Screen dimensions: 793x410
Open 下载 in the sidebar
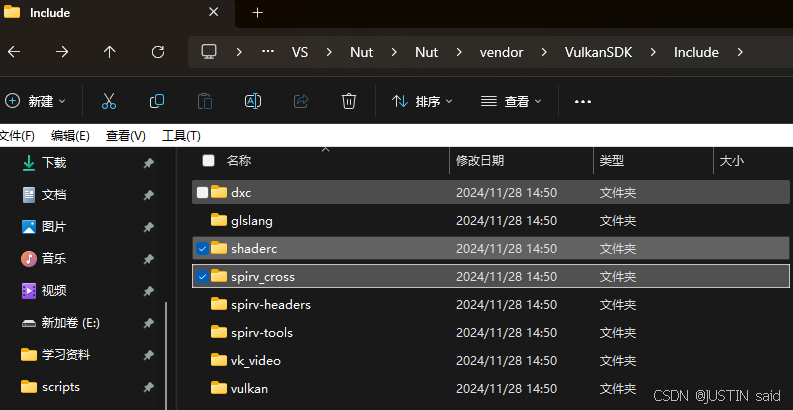point(54,163)
